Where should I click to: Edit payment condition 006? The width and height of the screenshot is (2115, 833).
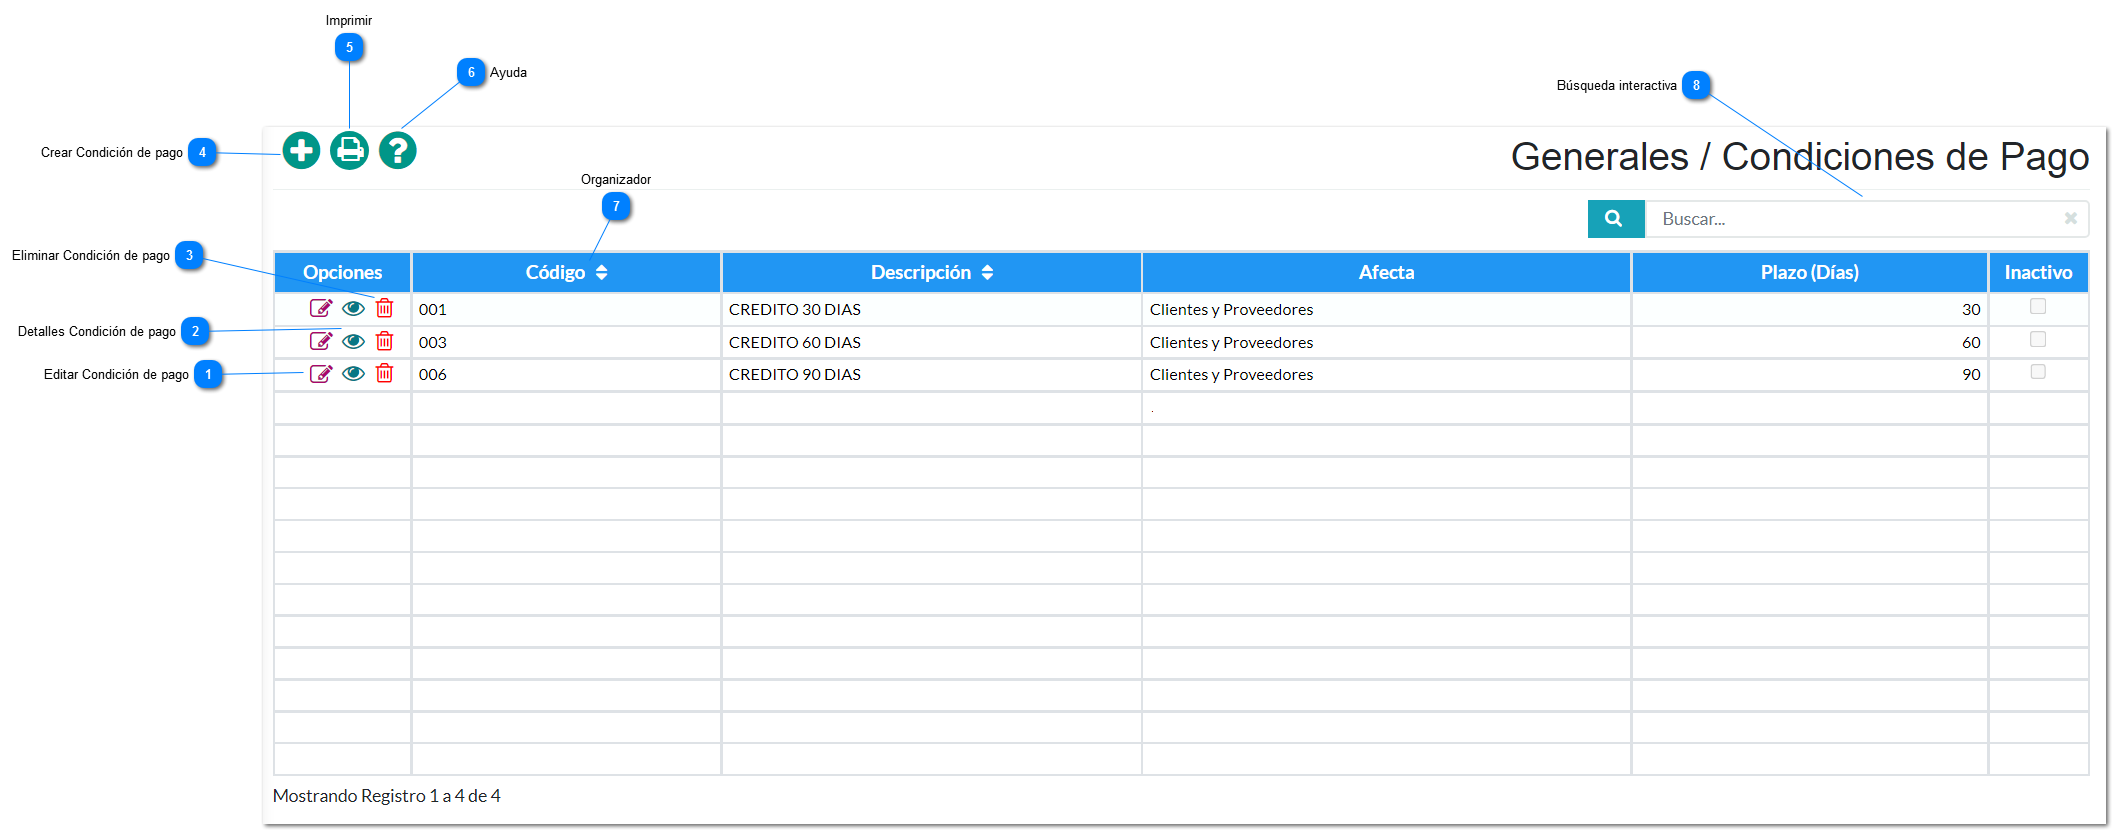pyautogui.click(x=320, y=374)
